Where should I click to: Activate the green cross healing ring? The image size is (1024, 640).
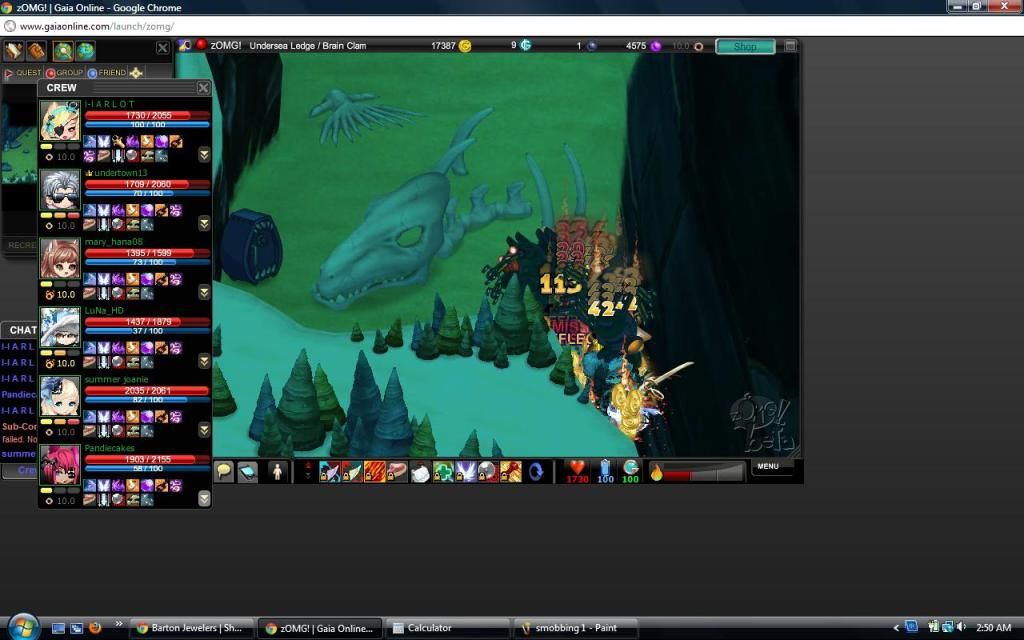pos(443,472)
